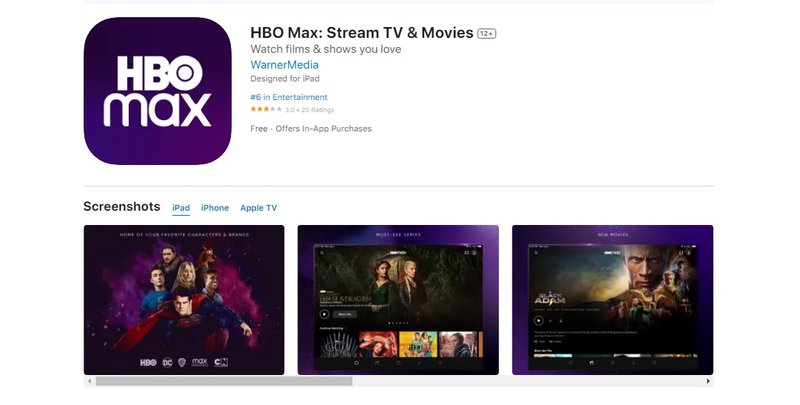
Task: Open the Must-See Series screenshot thumbnail
Action: (x=398, y=300)
